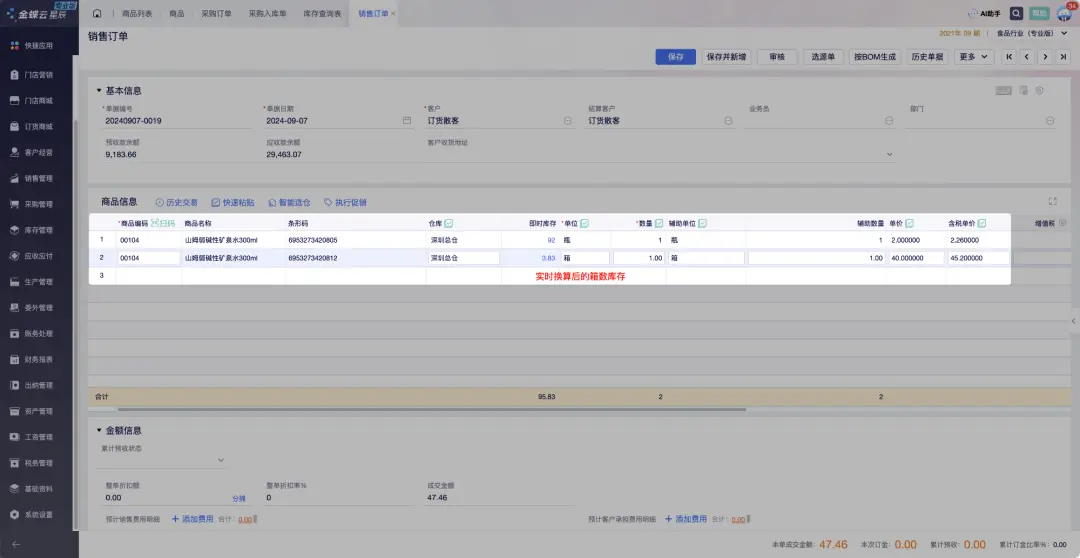Toggle the 数量 column header checkbox

pyautogui.click(x=659, y=223)
